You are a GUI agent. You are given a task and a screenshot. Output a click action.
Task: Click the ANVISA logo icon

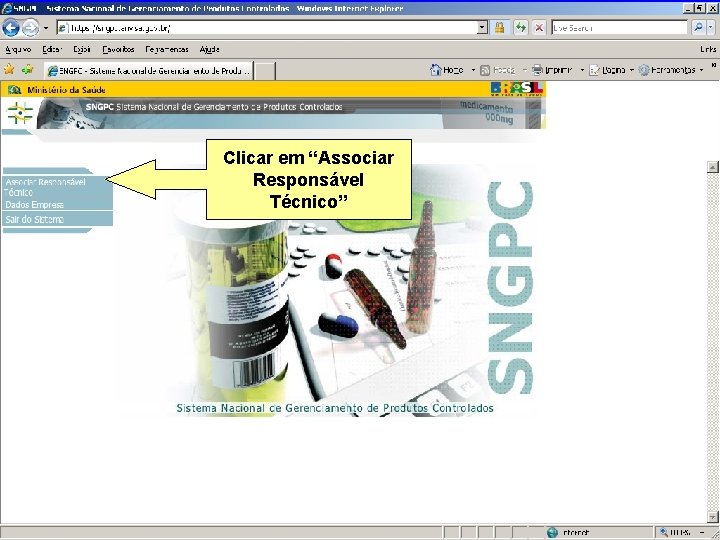point(20,113)
